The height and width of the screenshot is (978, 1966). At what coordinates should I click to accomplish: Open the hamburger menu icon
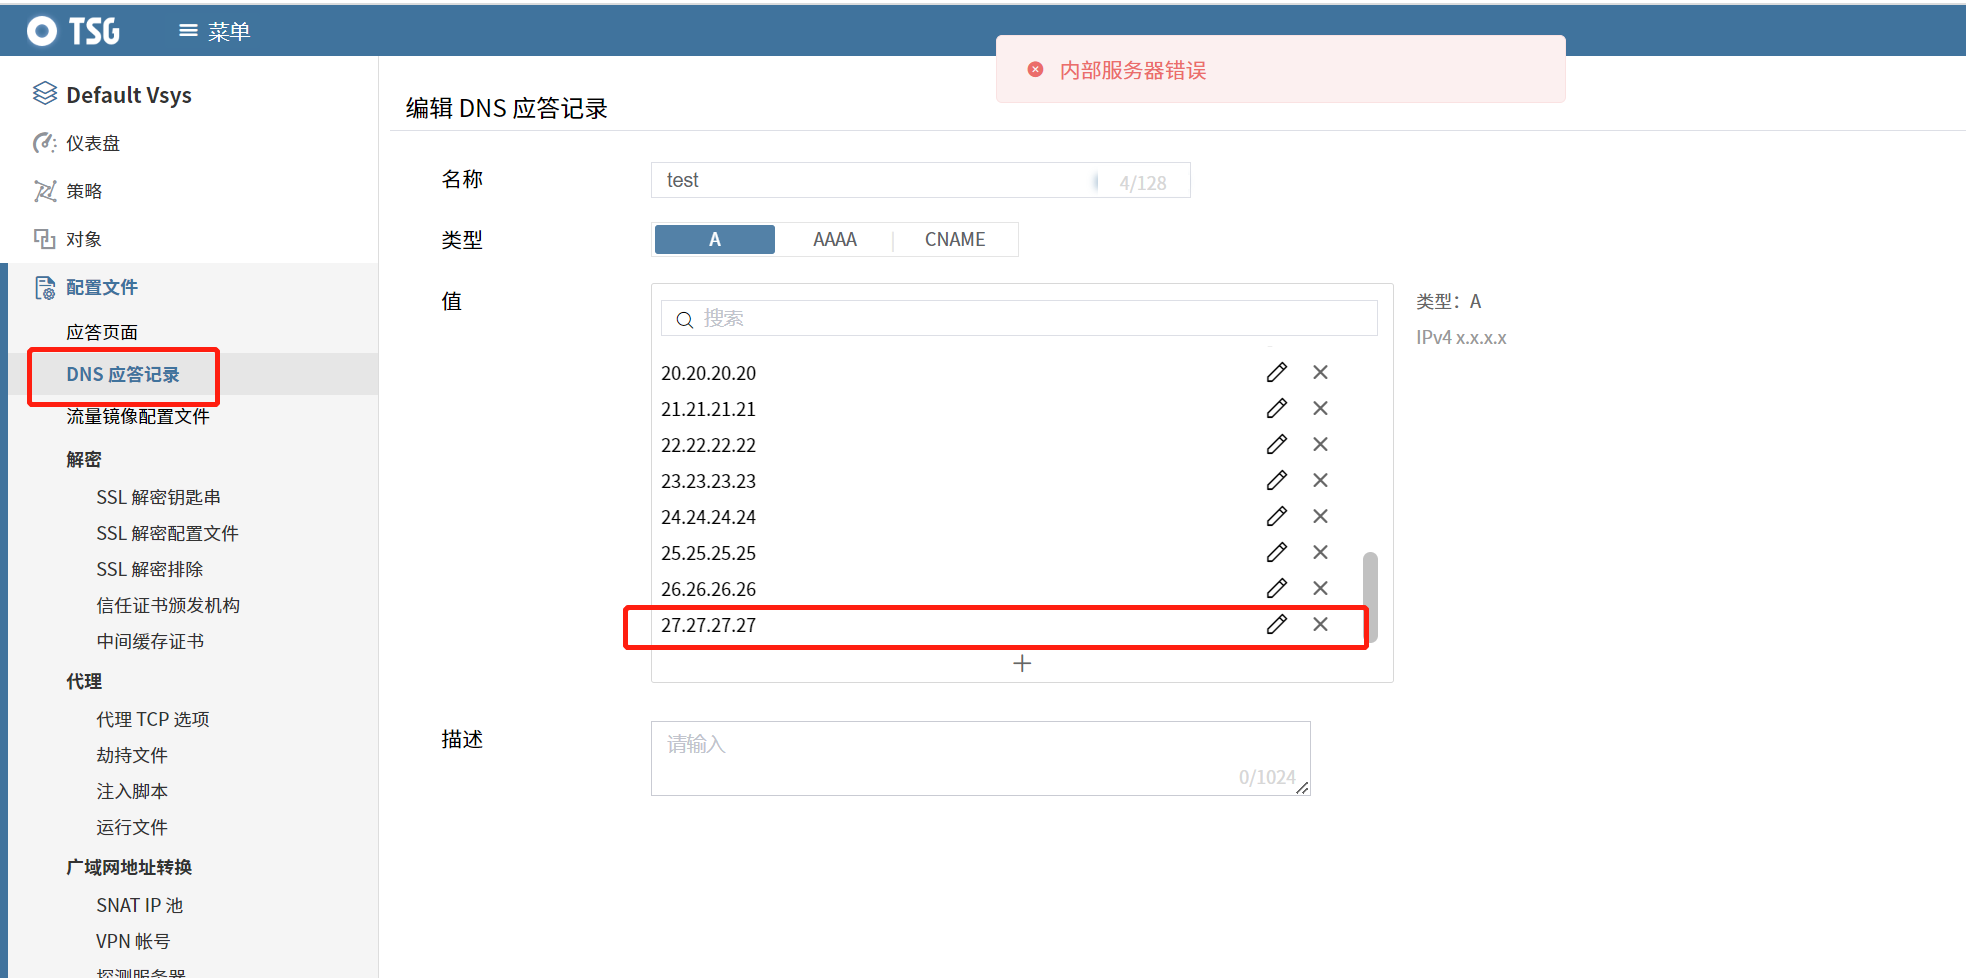click(x=188, y=31)
